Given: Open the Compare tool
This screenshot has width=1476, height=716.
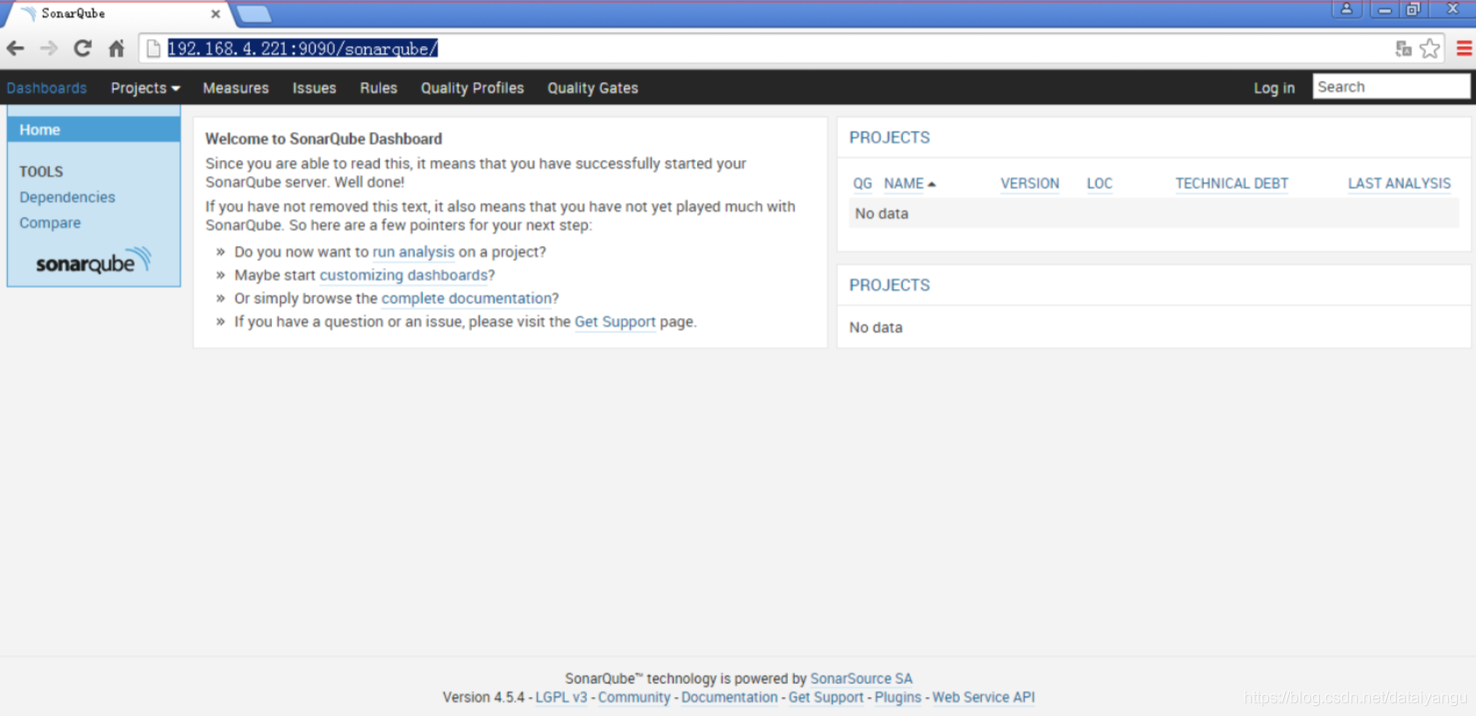Looking at the screenshot, I should pyautogui.click(x=50, y=223).
